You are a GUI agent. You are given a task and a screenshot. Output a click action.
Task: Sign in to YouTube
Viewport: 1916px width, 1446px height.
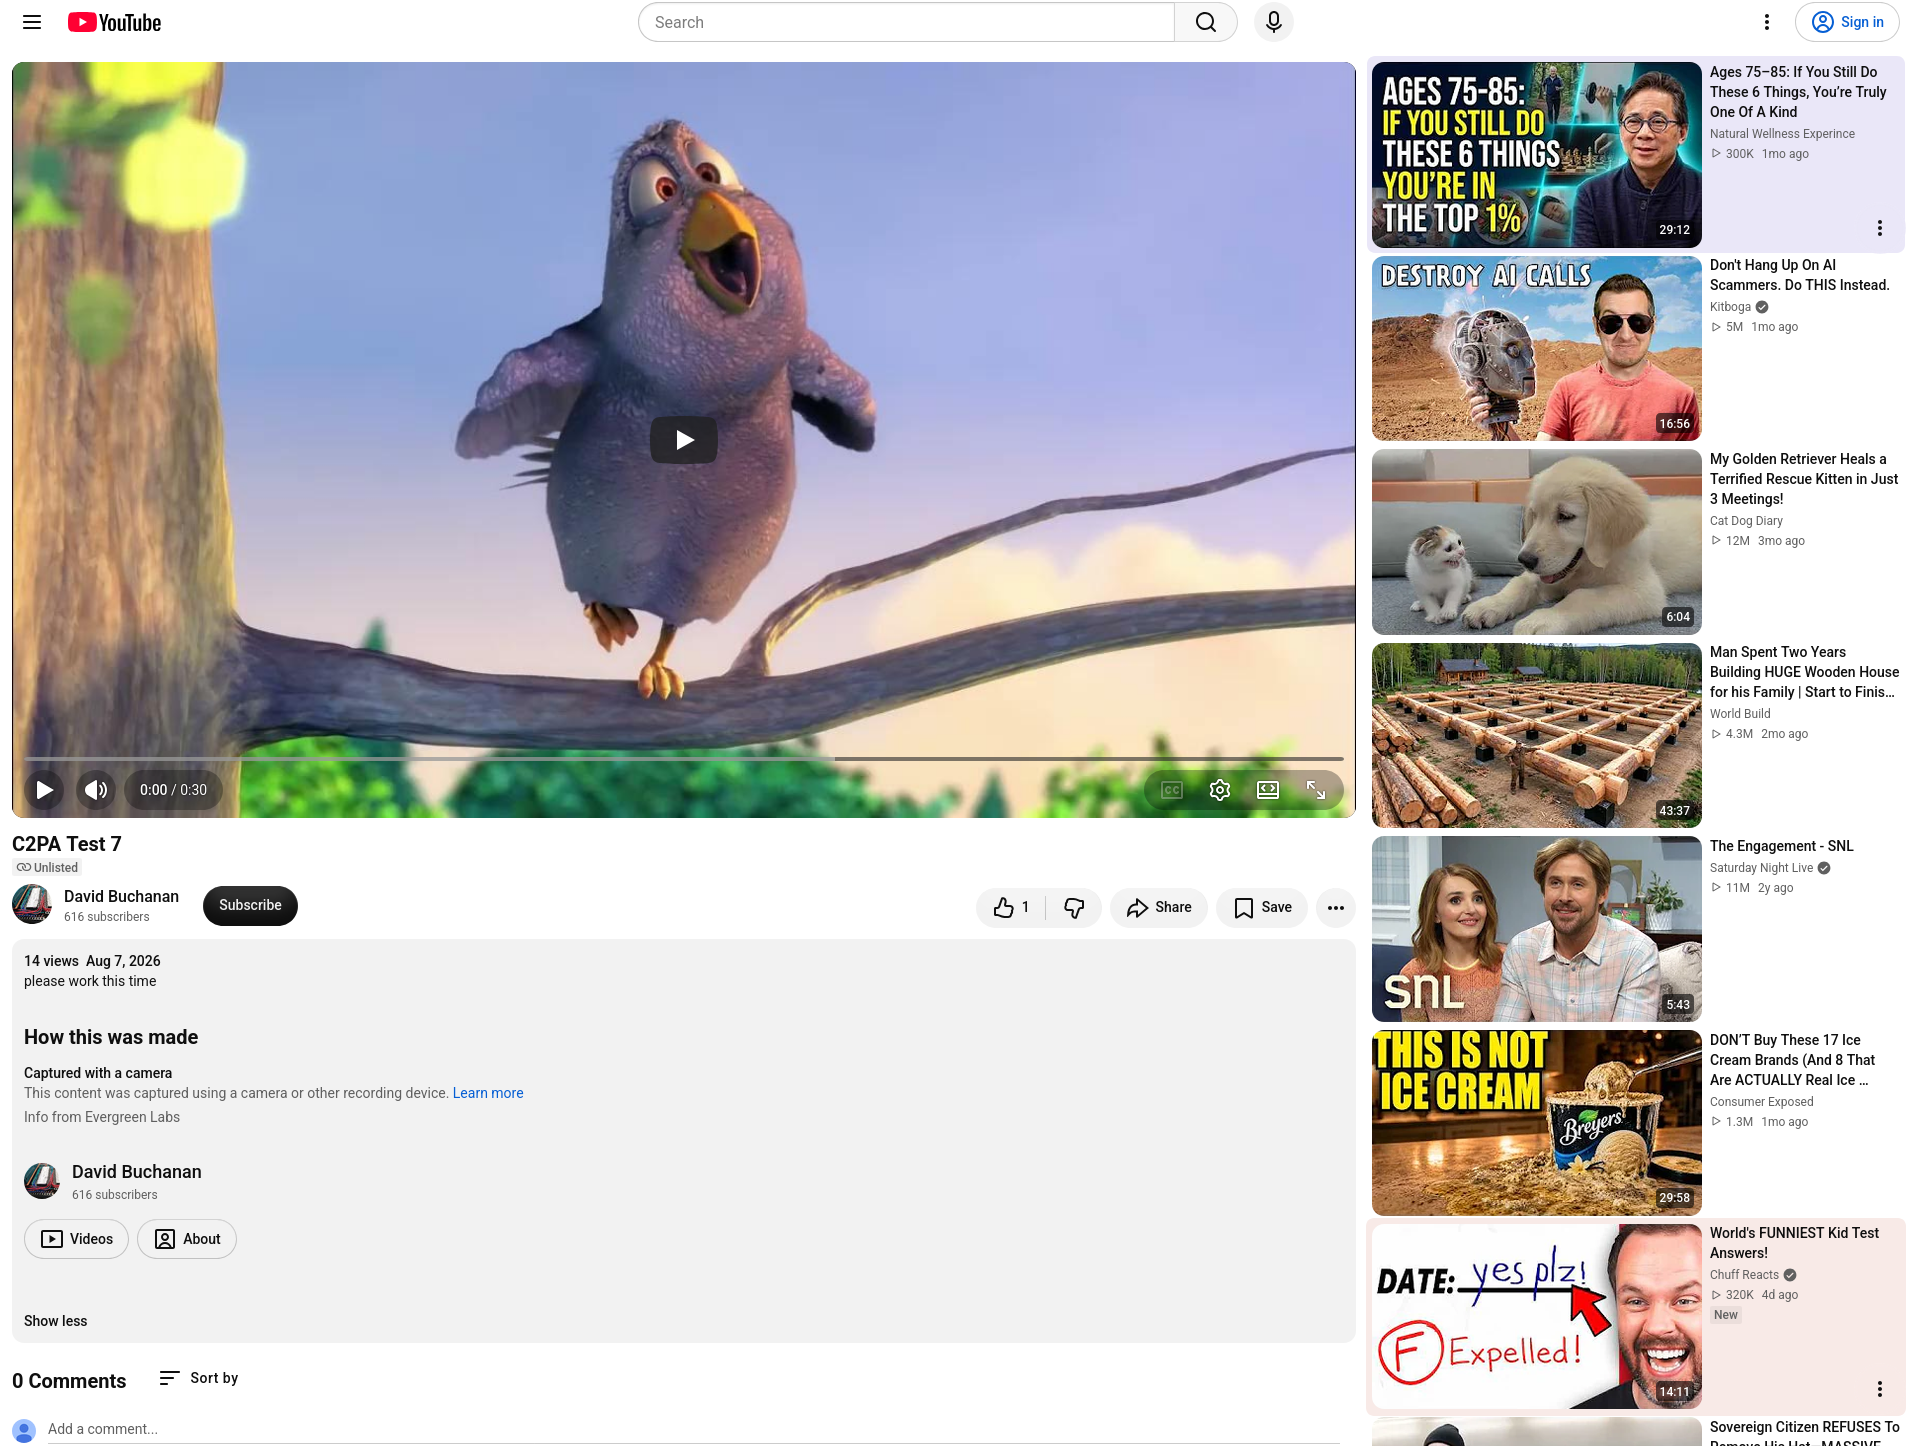click(x=1847, y=22)
